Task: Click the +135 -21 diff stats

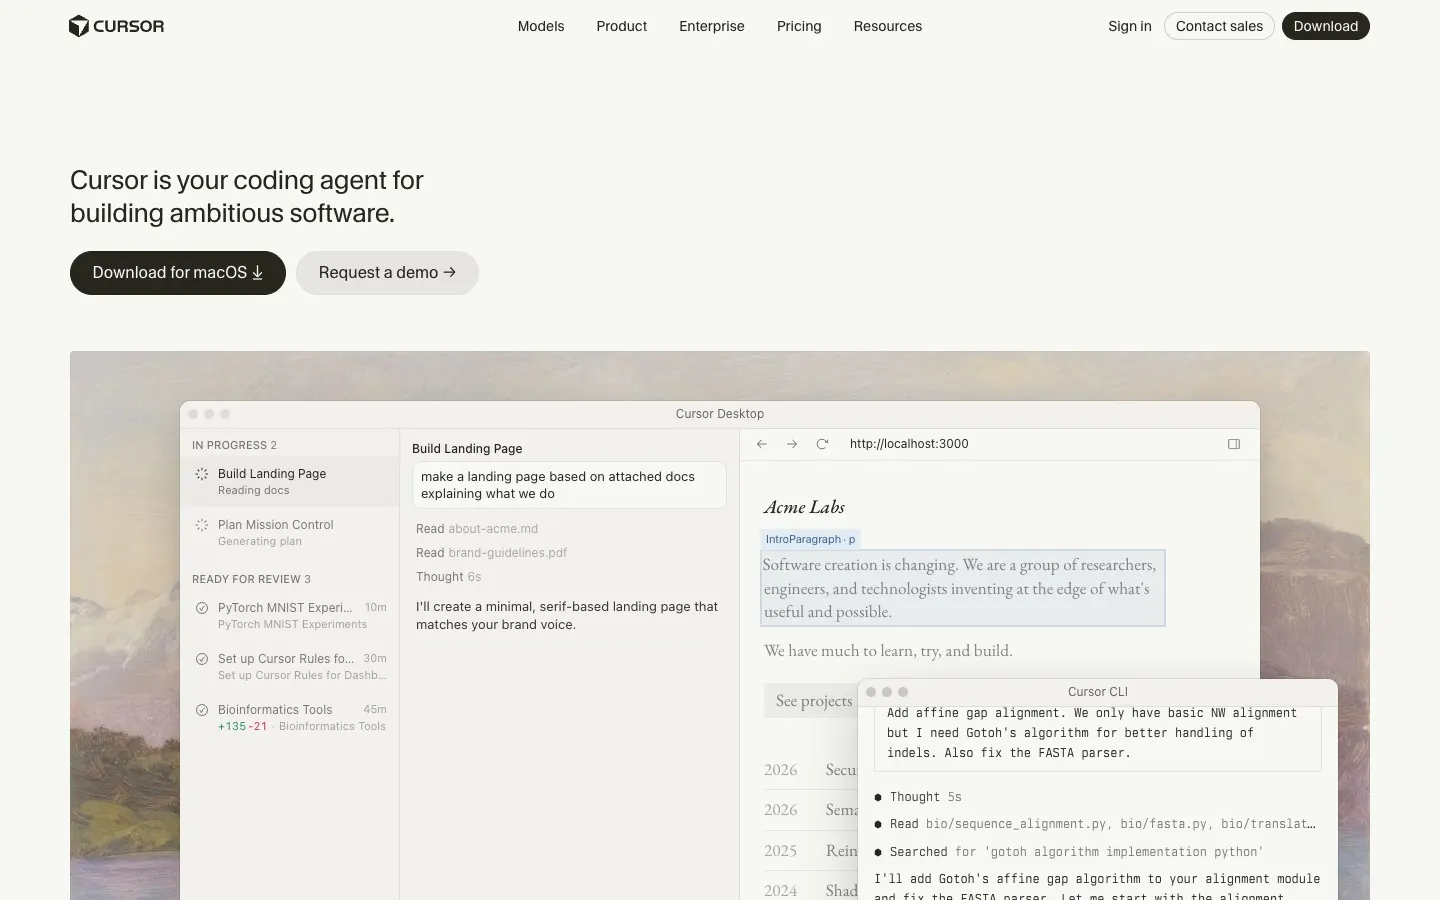Action: pos(242,727)
